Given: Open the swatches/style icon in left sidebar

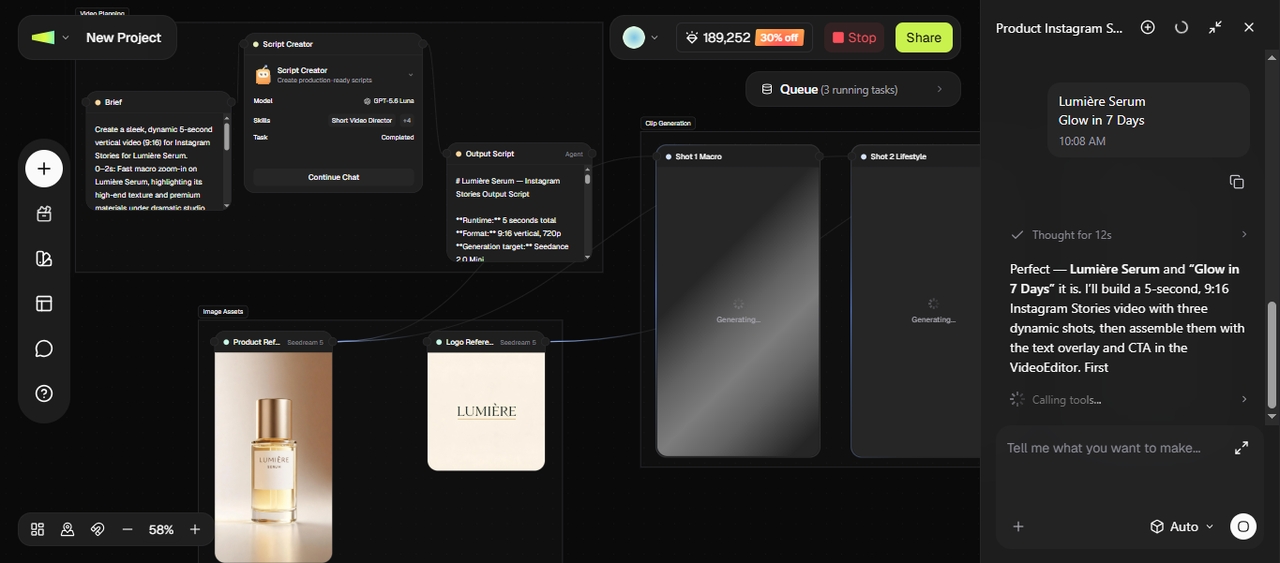Looking at the screenshot, I should 44,259.
